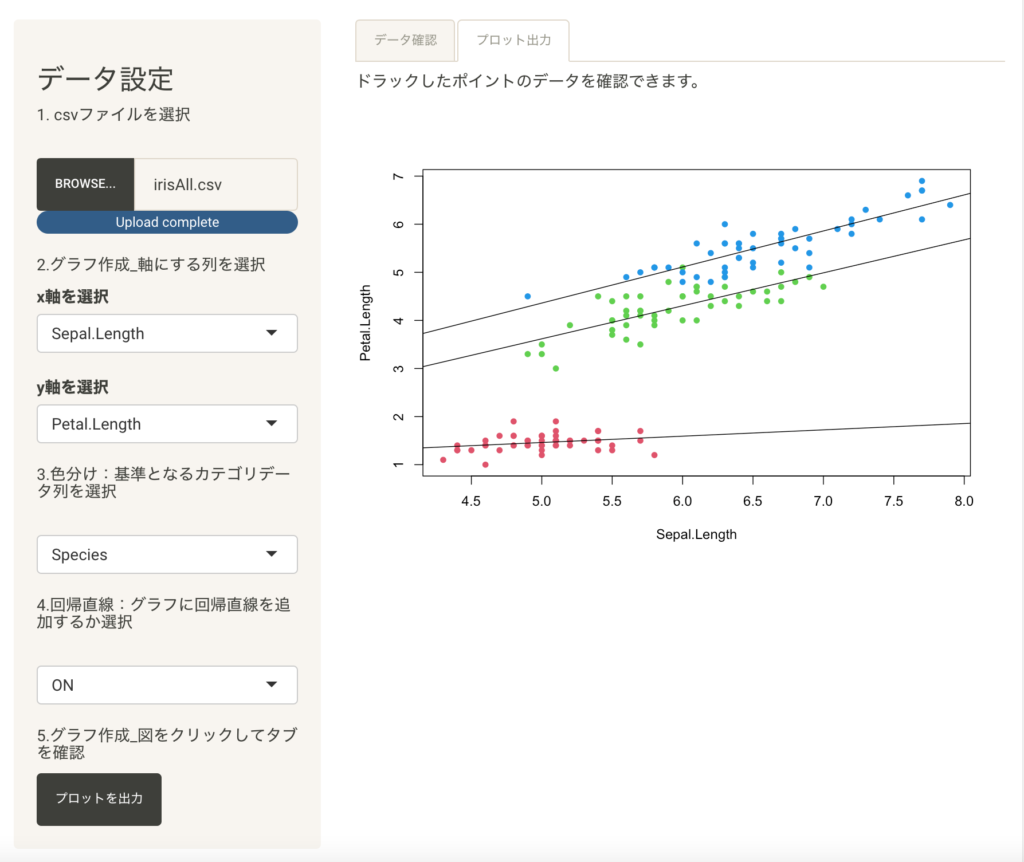Image resolution: width=1024 pixels, height=862 pixels.
Task: Expand the regression line ON dropdown
Action: [167, 685]
